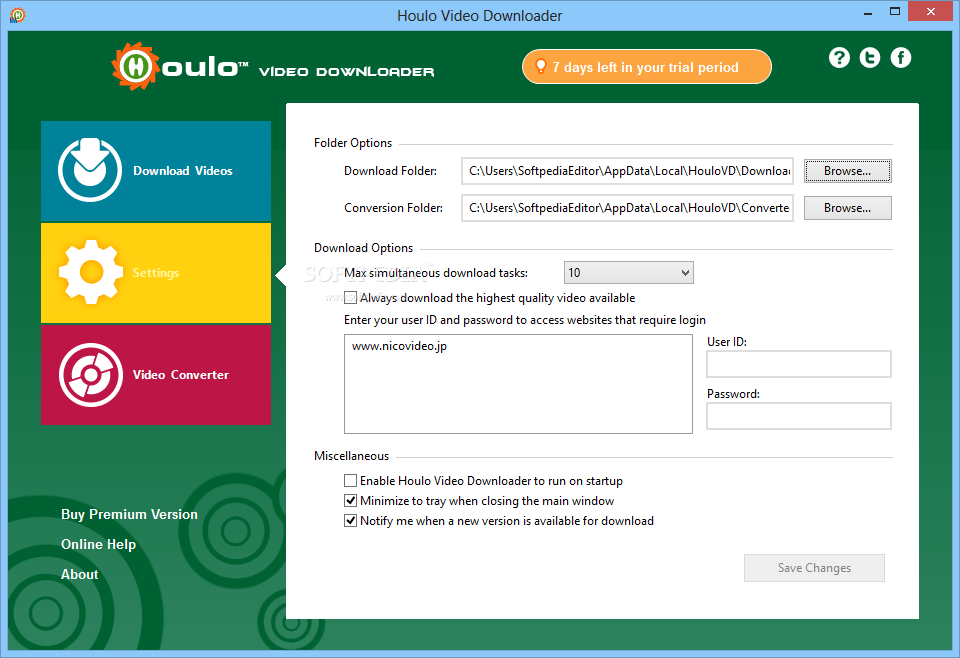Browse for the Conversion Folder
Viewport: 960px width, 658px height.
pos(847,208)
